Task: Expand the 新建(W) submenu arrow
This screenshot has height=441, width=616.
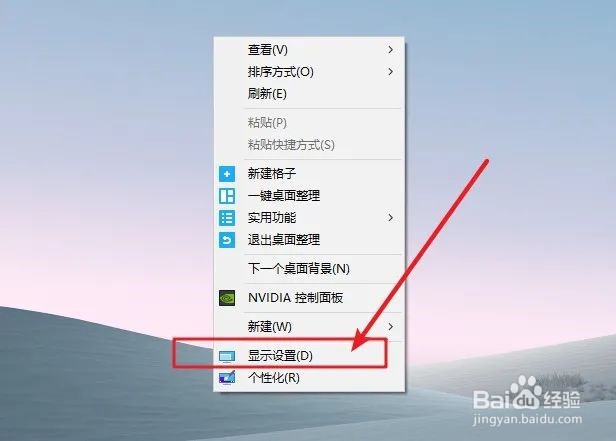Action: pos(390,326)
